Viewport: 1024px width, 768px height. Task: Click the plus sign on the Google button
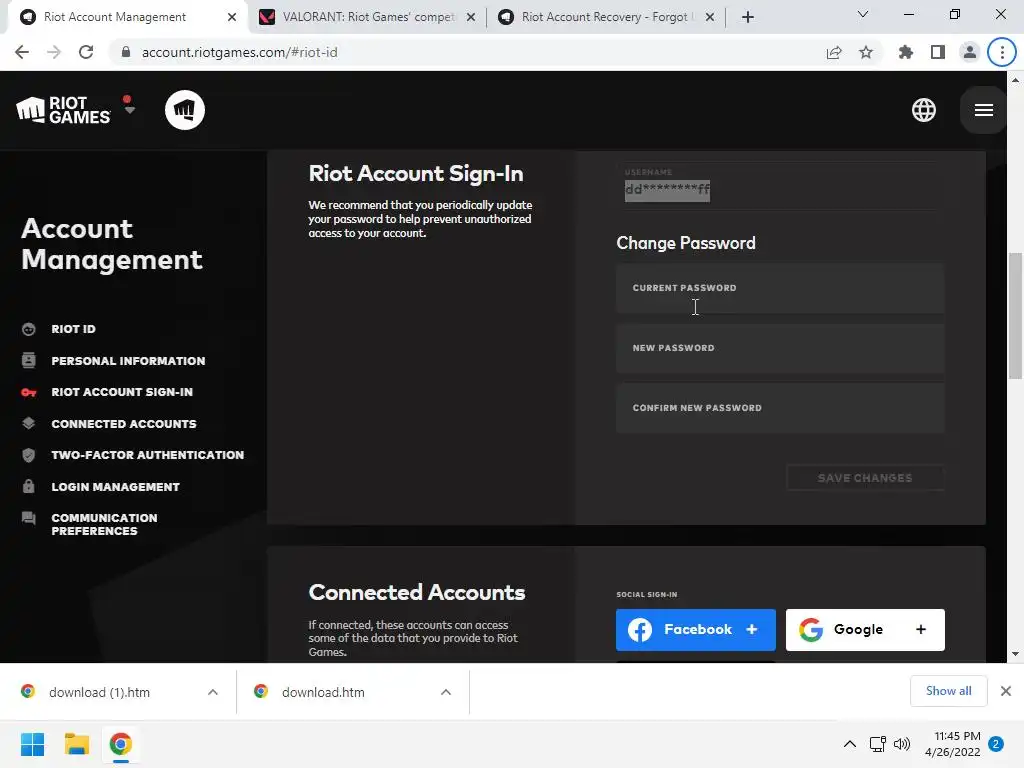921,630
